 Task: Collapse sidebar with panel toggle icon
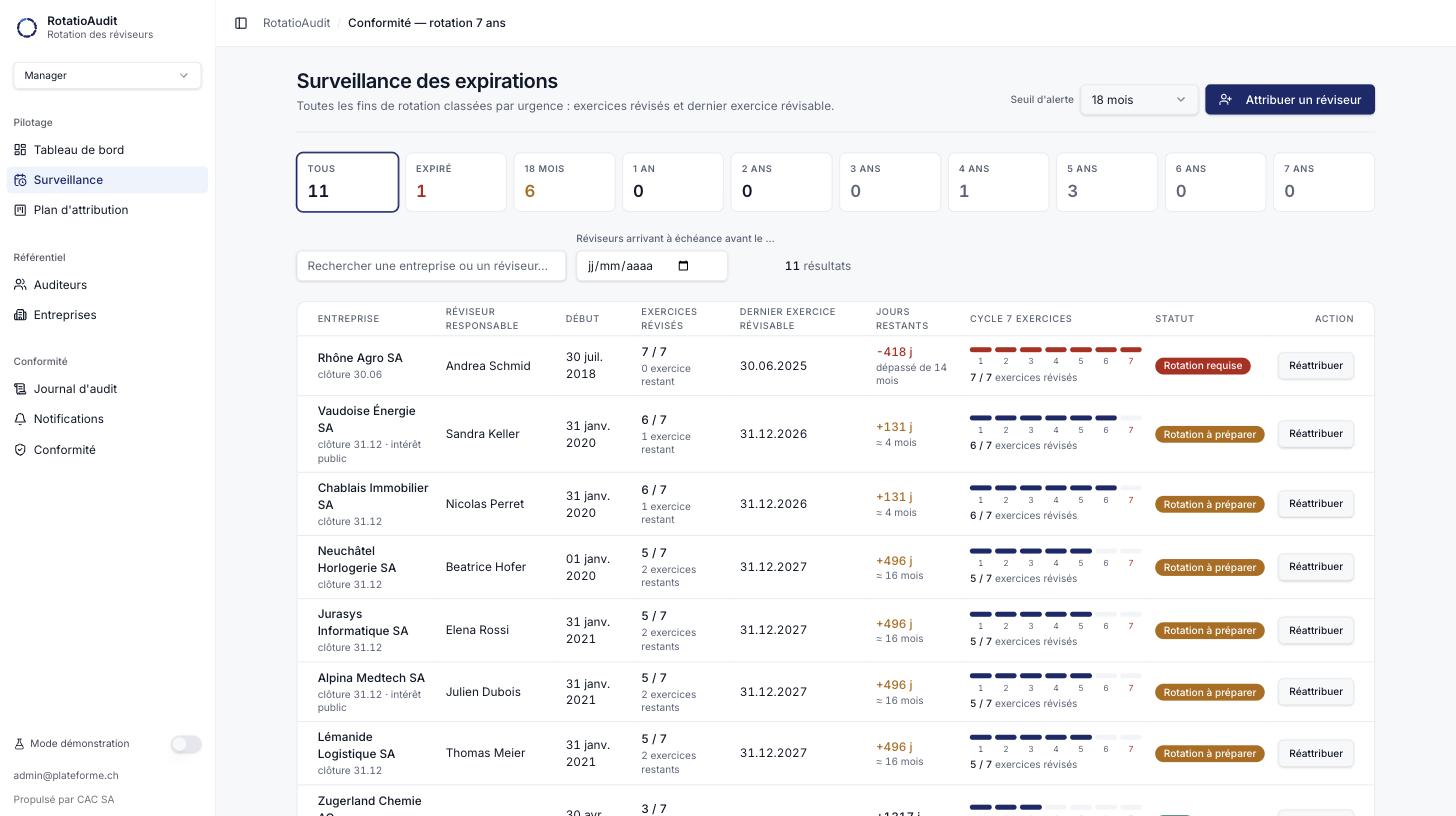(241, 23)
